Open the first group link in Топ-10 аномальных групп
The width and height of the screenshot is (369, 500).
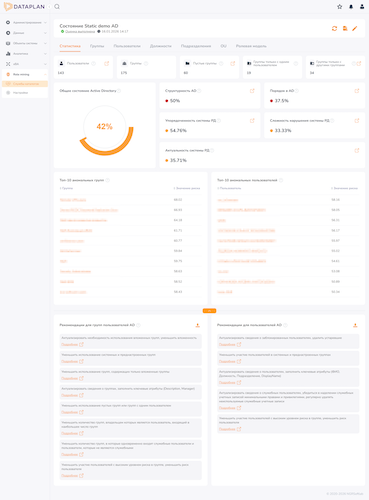[x=73, y=200]
